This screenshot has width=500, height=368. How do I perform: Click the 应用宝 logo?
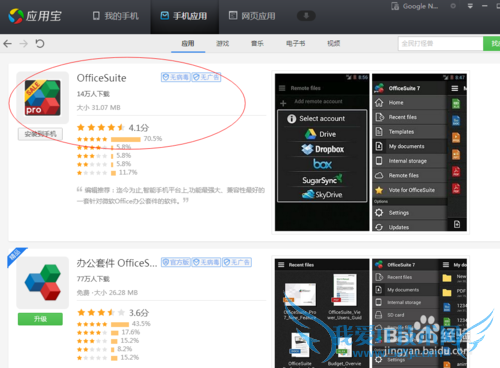point(35,16)
